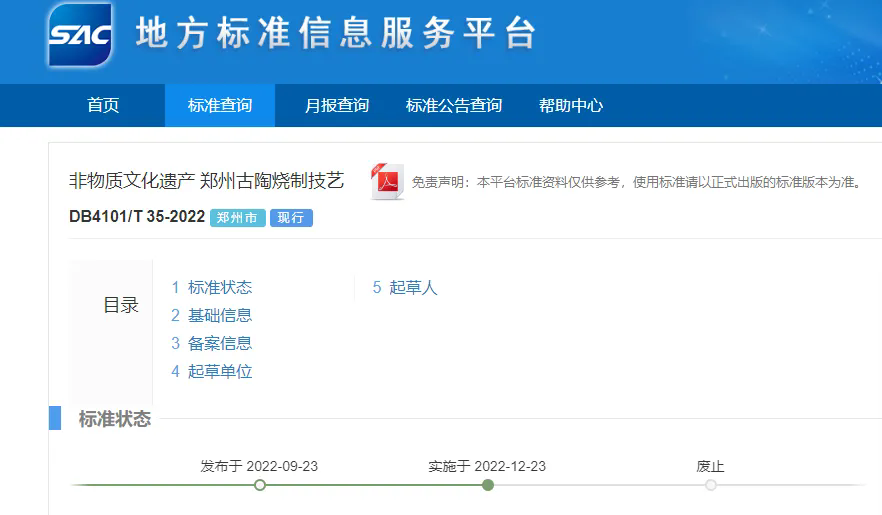Click the 废止 timeline marker
Screen dimensions: 882x515
click(x=711, y=485)
